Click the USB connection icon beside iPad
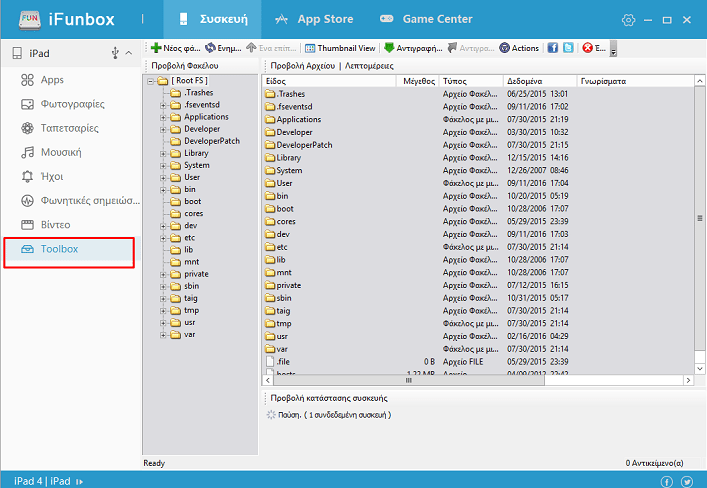 pos(115,53)
